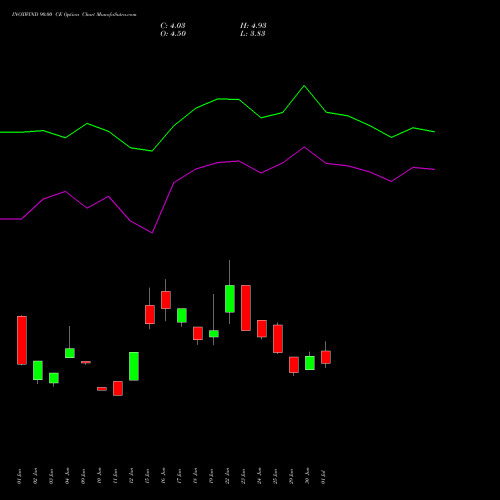Click the '16 Jun' date axis label
The height and width of the screenshot is (500, 500).
[163, 476]
